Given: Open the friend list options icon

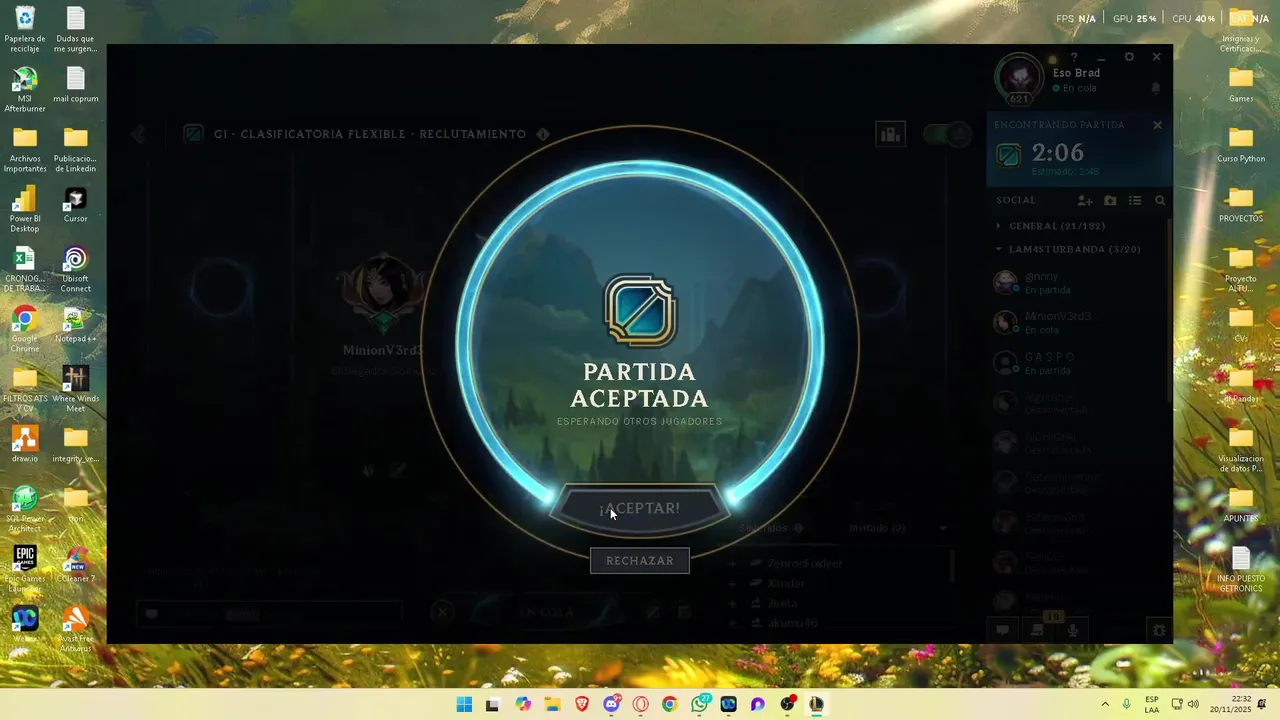Looking at the screenshot, I should (x=1135, y=201).
